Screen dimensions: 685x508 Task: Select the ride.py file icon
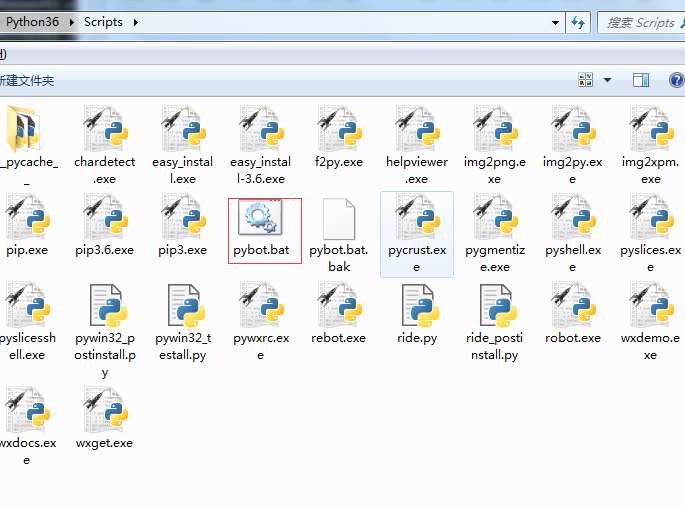point(420,305)
